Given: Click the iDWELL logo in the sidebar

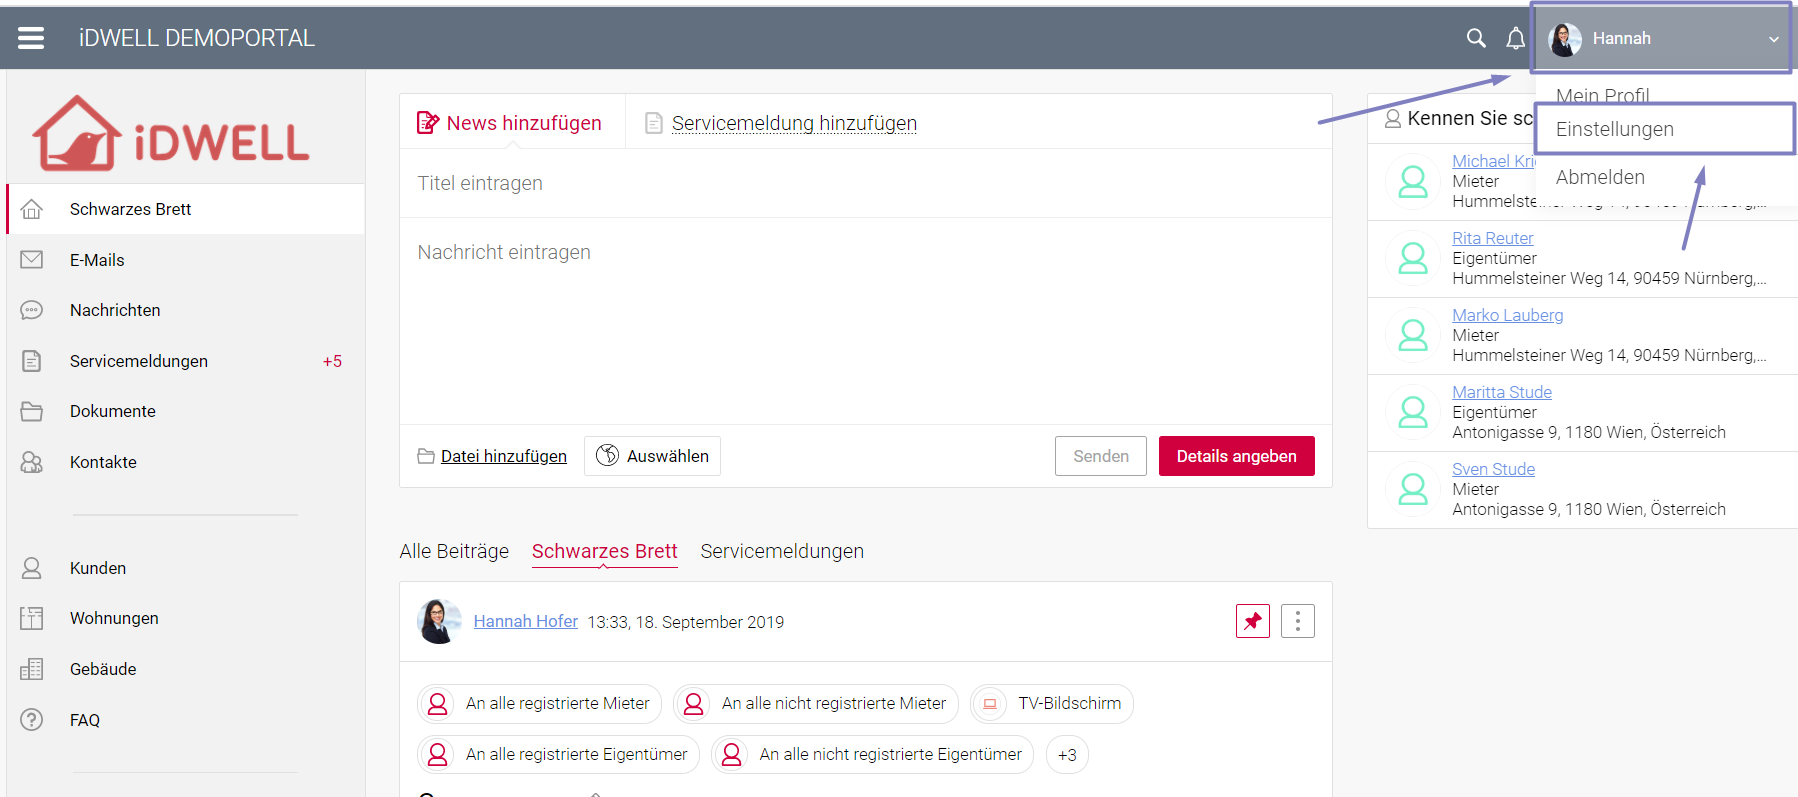Looking at the screenshot, I should 171,133.
